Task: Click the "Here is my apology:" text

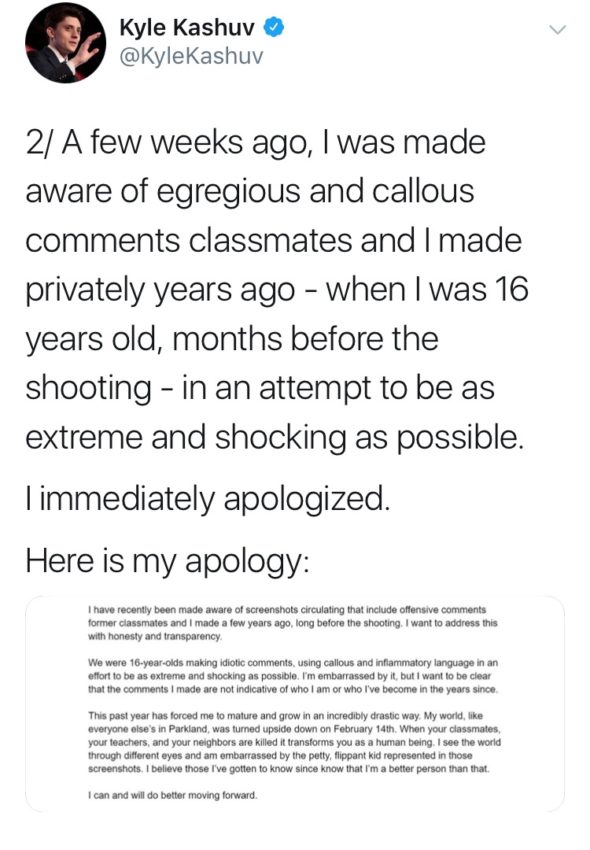Action: click(x=168, y=561)
